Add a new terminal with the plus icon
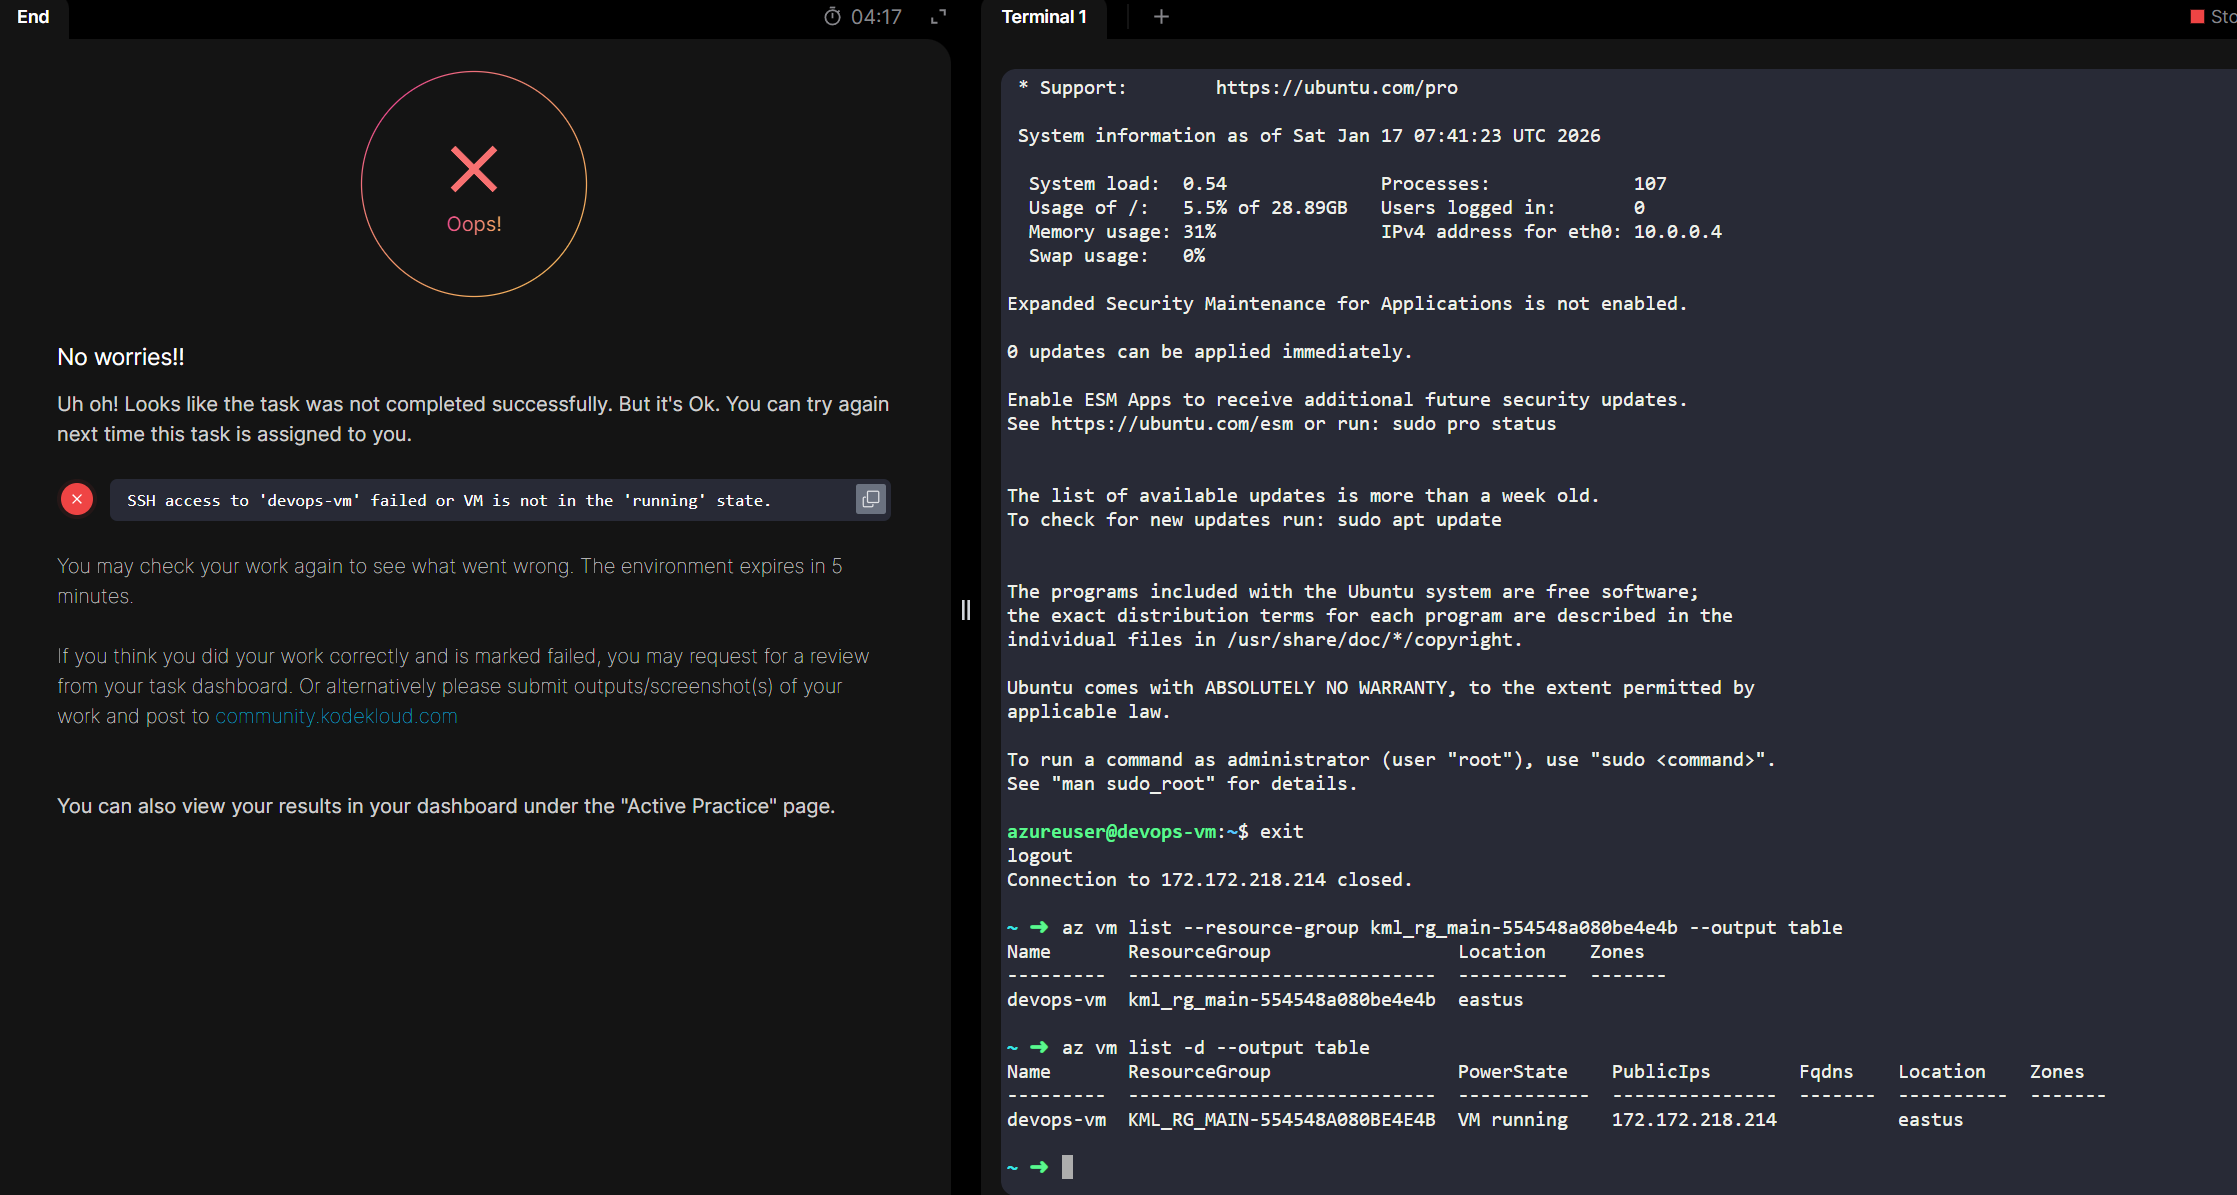The width and height of the screenshot is (2237, 1195). tap(1161, 17)
